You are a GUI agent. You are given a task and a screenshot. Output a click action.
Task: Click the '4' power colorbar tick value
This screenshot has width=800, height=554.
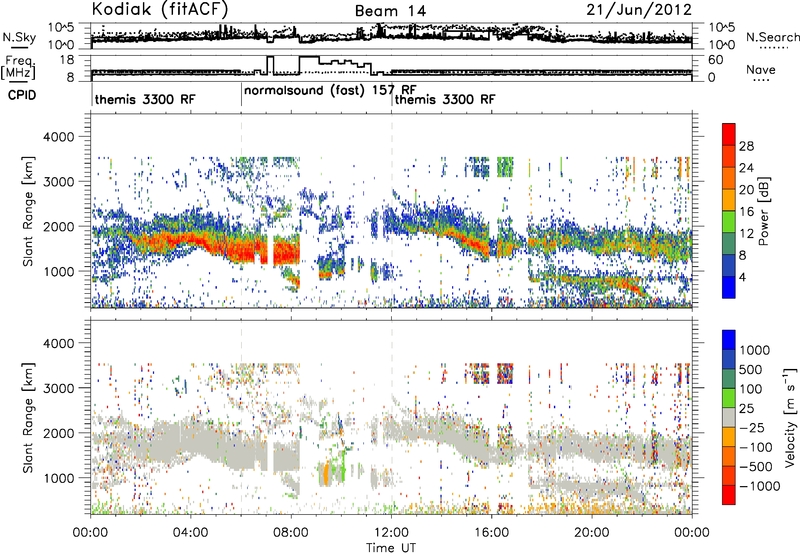click(x=743, y=277)
